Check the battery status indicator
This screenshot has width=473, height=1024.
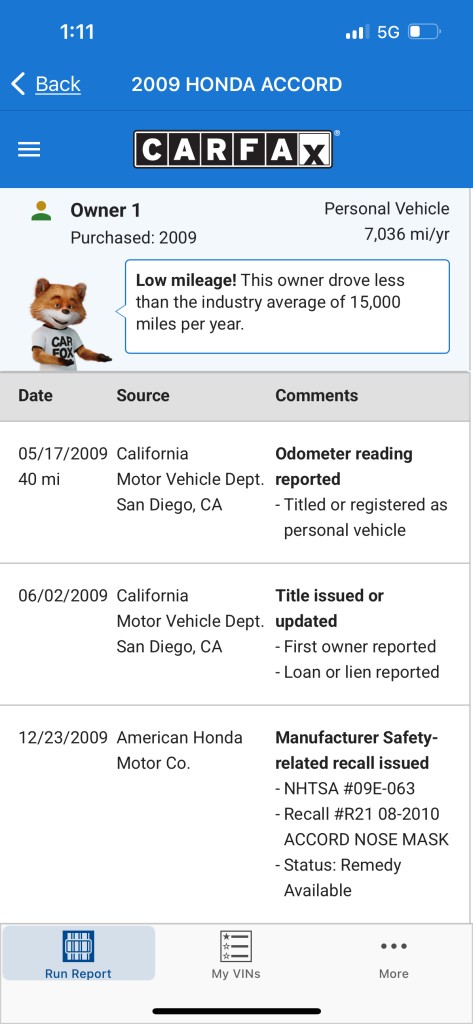424,31
